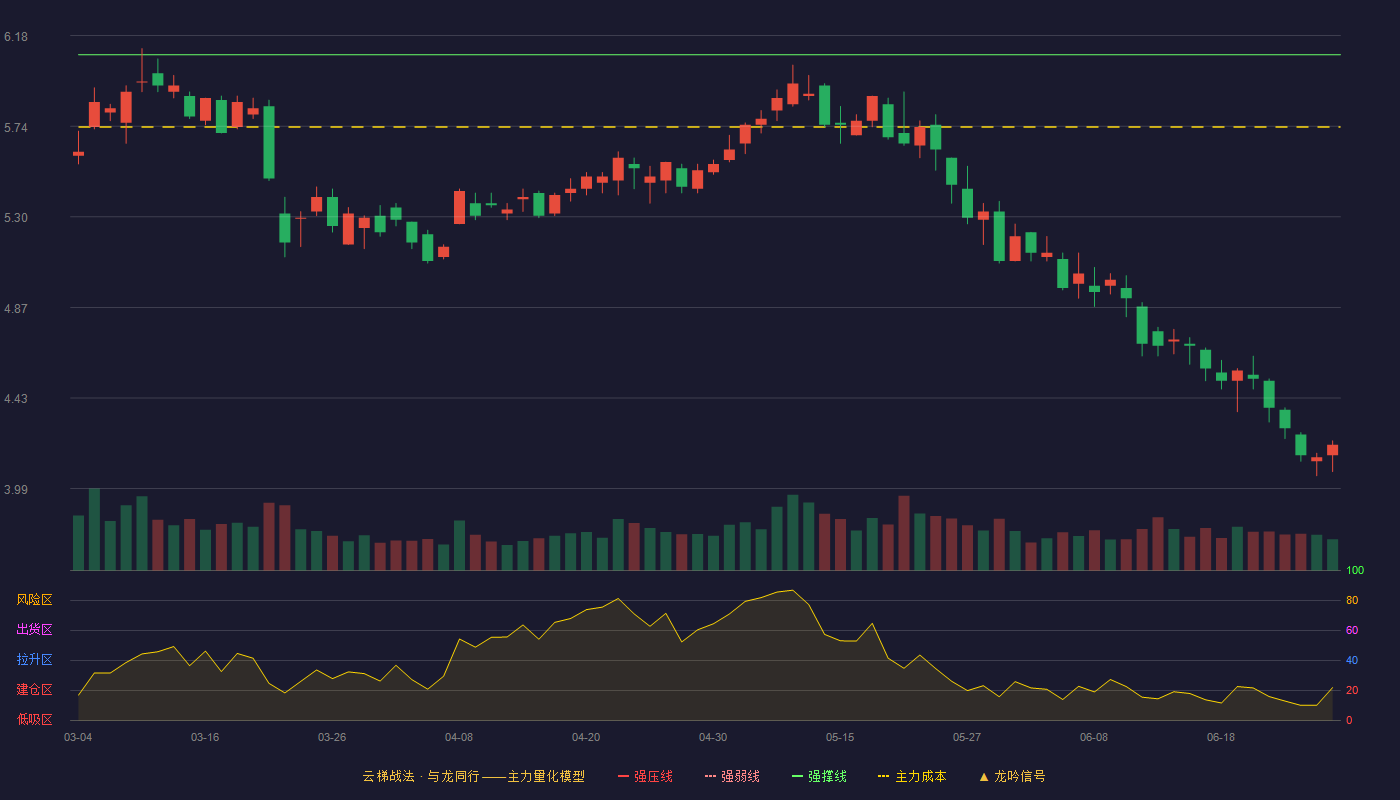Click the 低吸区 zone label
1400x800 pixels.
(x=34, y=719)
